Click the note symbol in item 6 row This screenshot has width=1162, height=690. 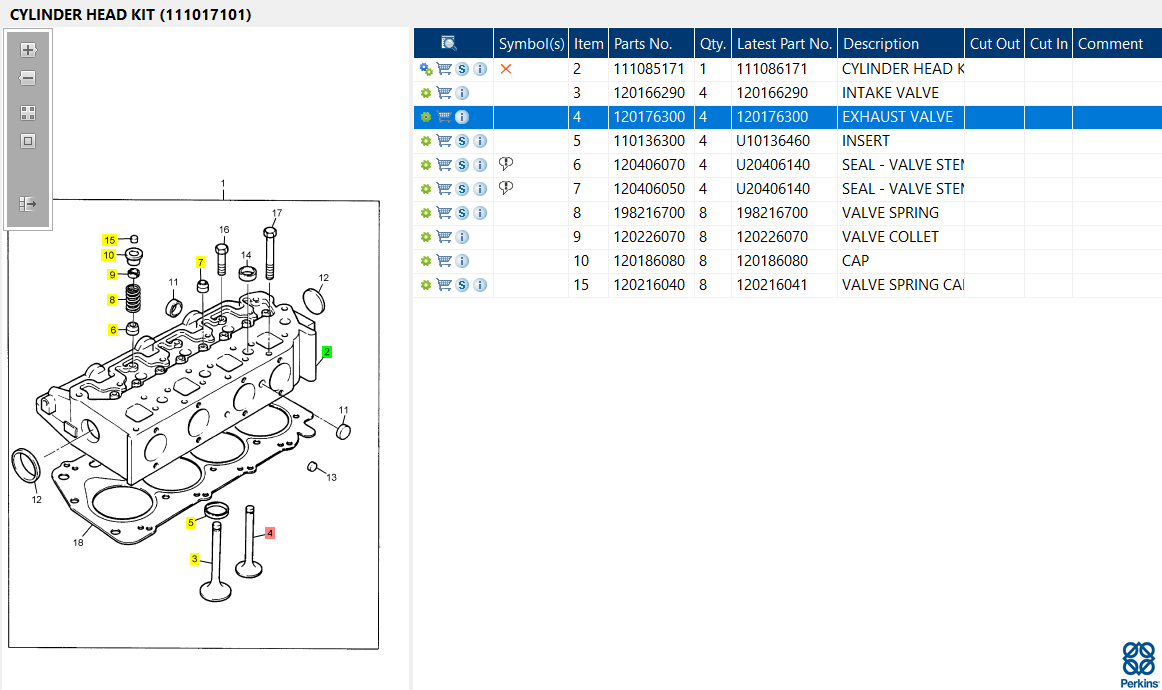(506, 164)
